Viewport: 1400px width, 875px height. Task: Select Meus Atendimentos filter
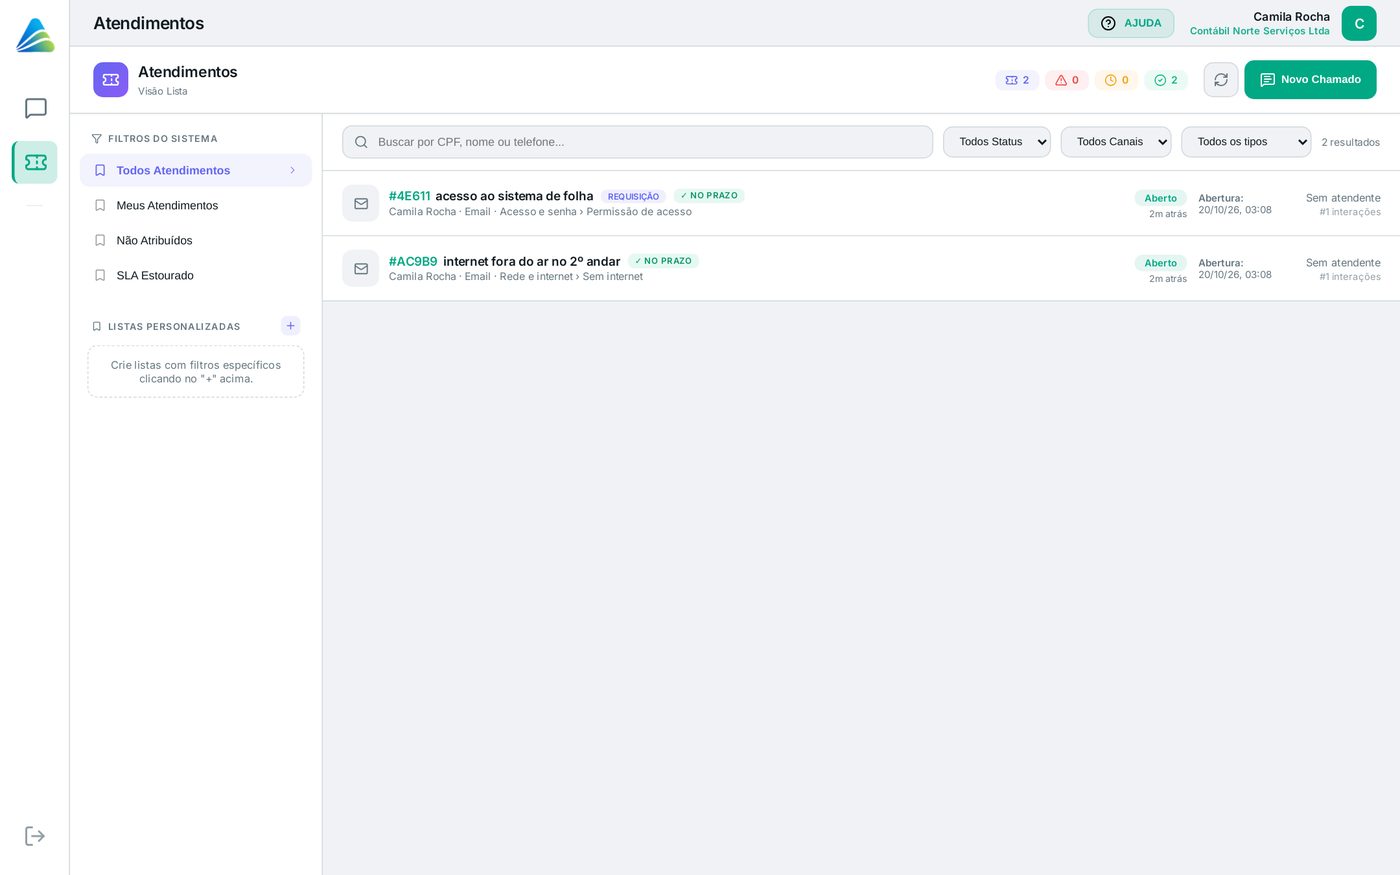click(196, 205)
